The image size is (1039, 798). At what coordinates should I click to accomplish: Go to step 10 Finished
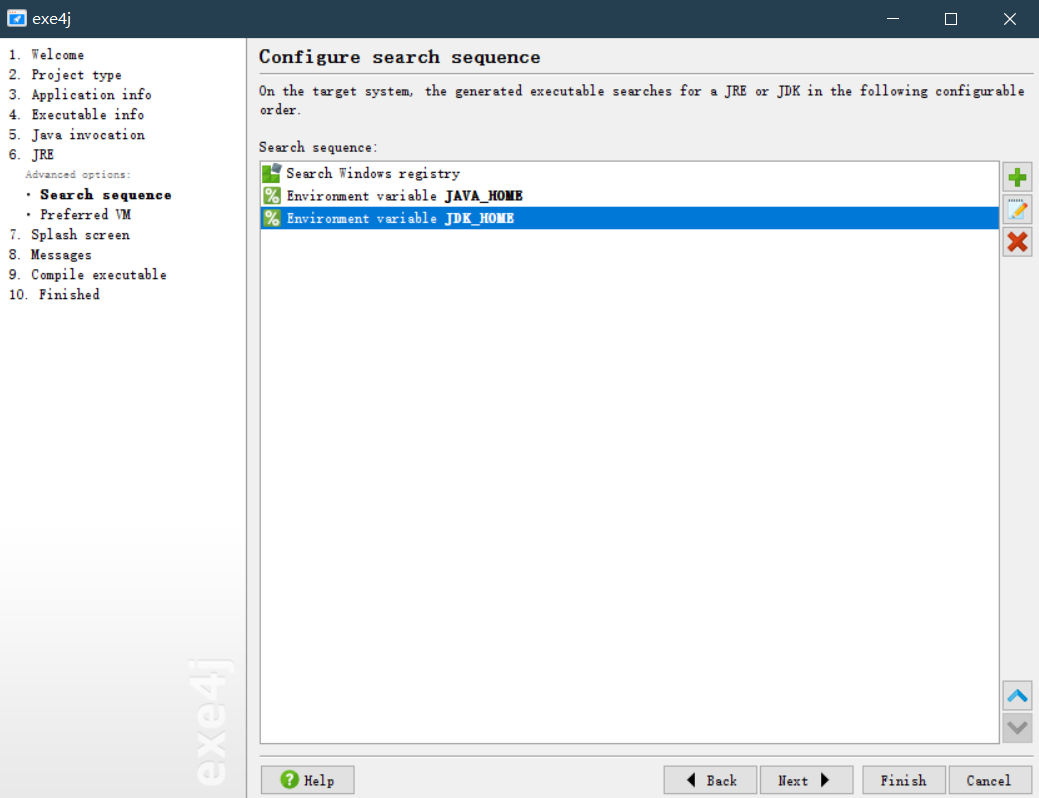pos(54,294)
